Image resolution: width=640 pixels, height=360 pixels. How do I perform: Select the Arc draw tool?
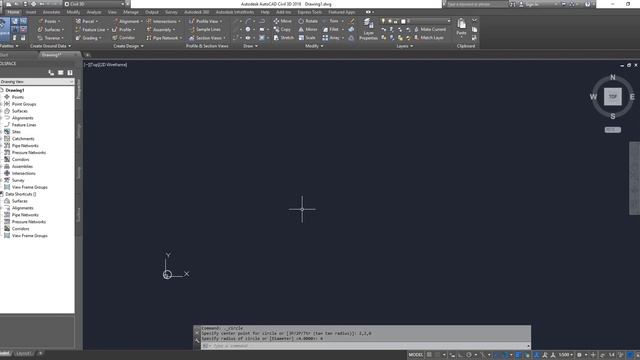[249, 21]
